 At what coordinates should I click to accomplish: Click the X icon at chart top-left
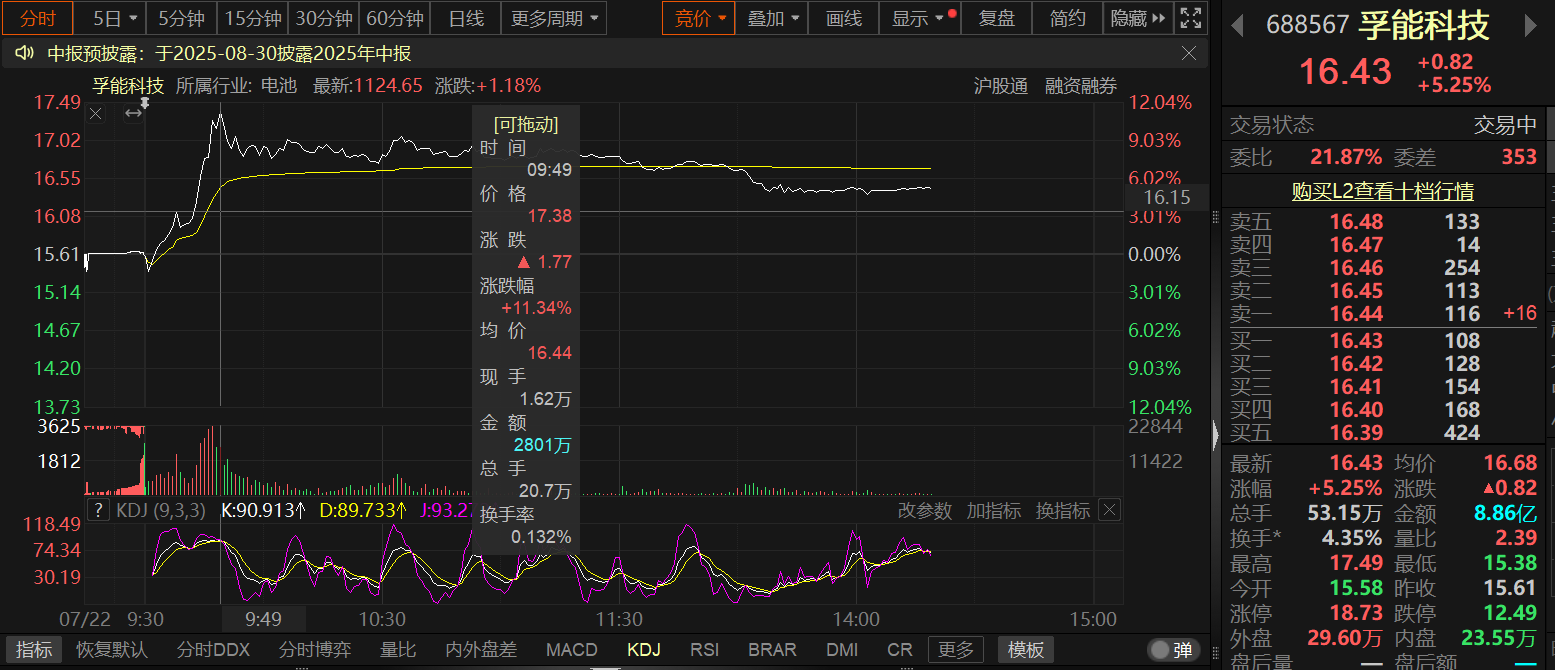[96, 114]
